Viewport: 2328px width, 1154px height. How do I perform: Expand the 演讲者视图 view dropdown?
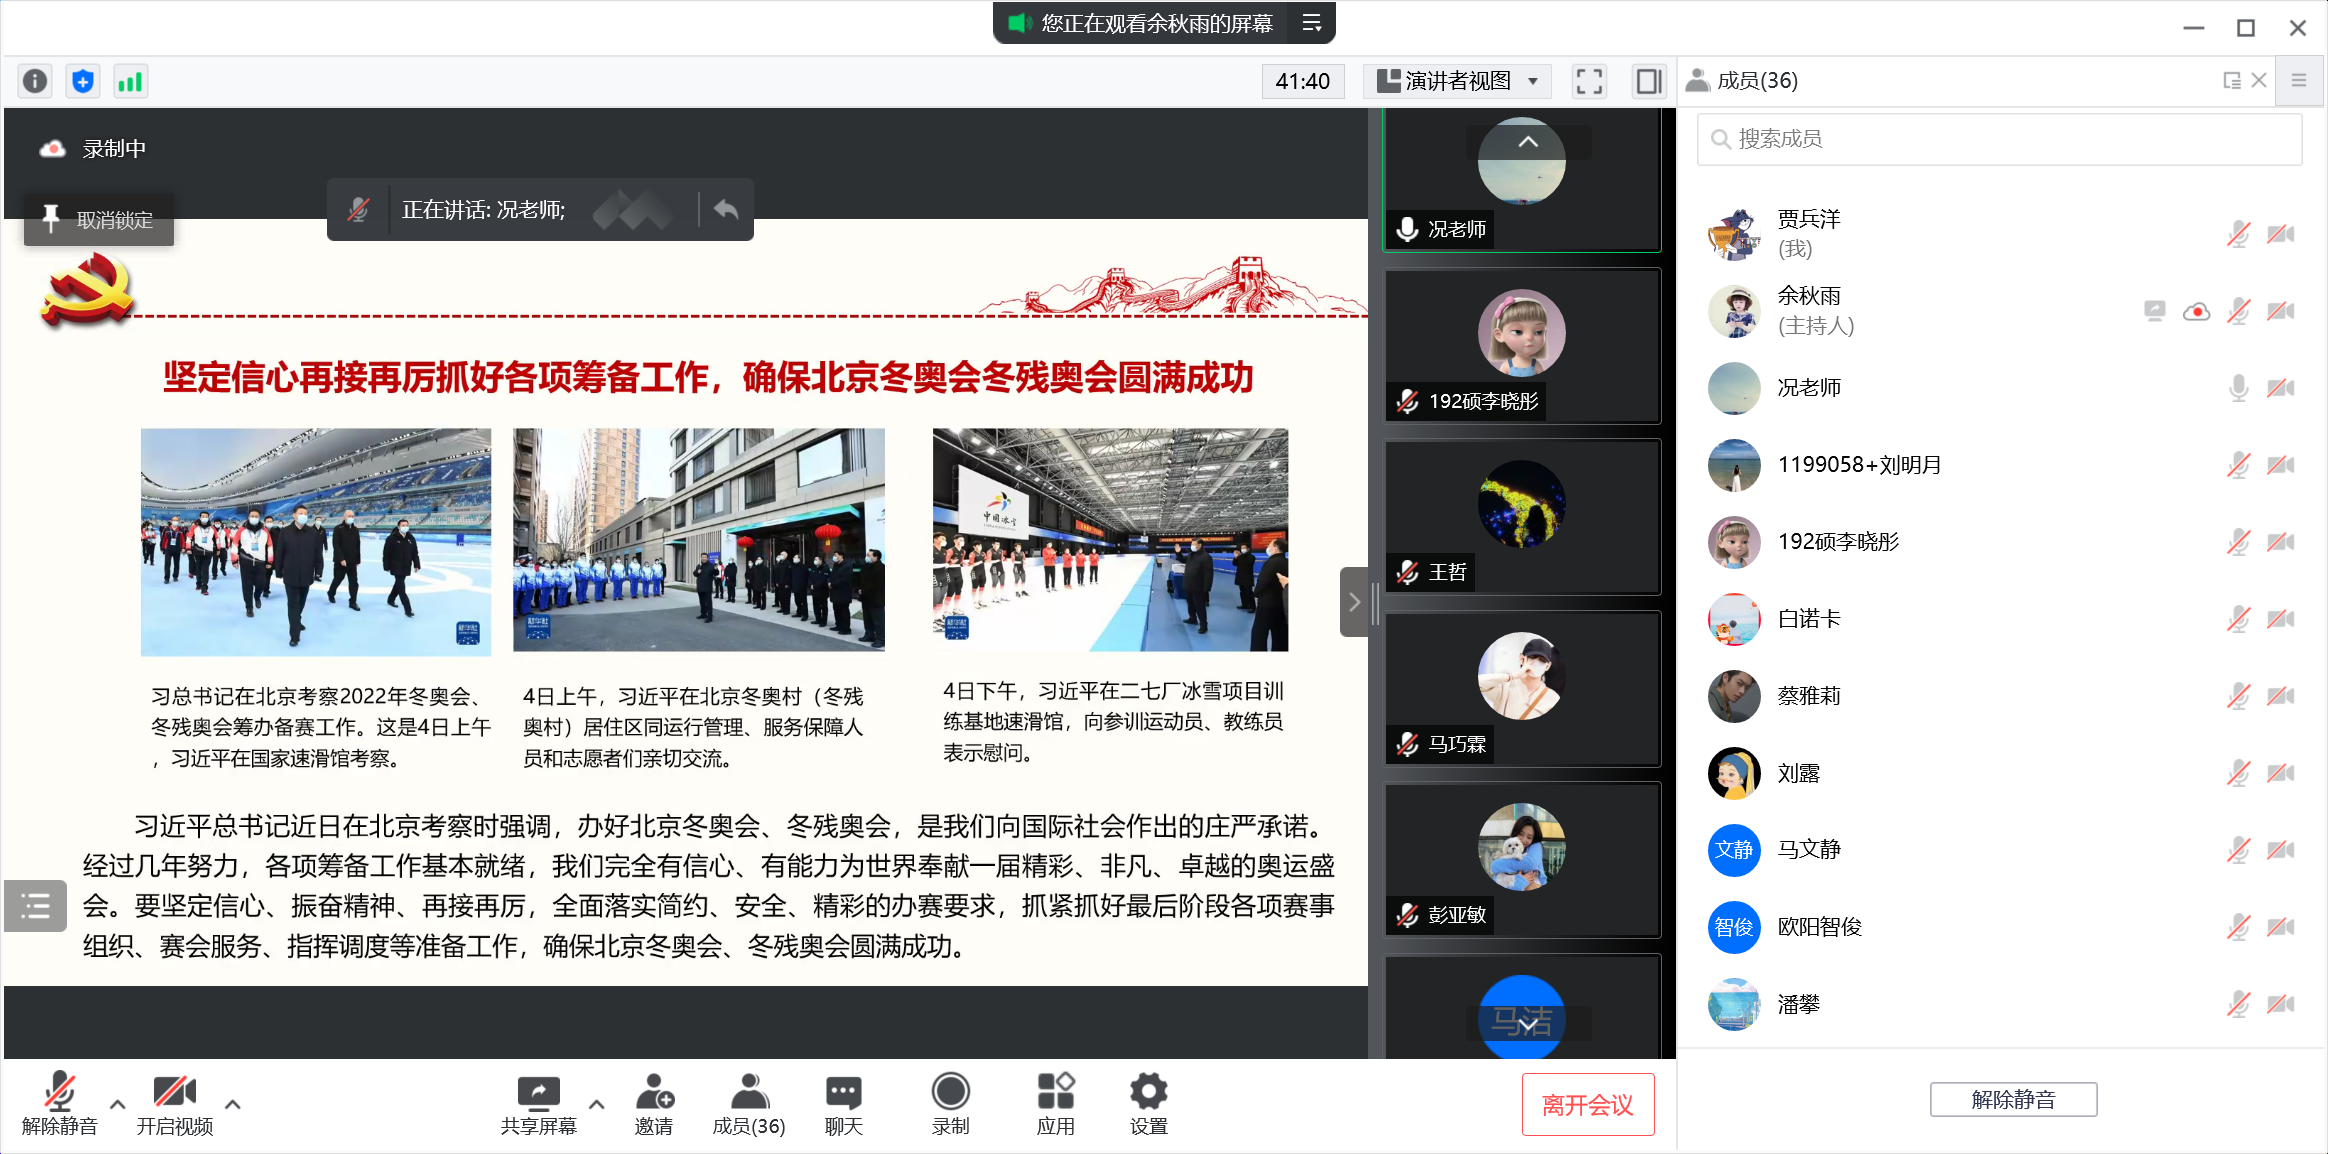pos(1457,81)
